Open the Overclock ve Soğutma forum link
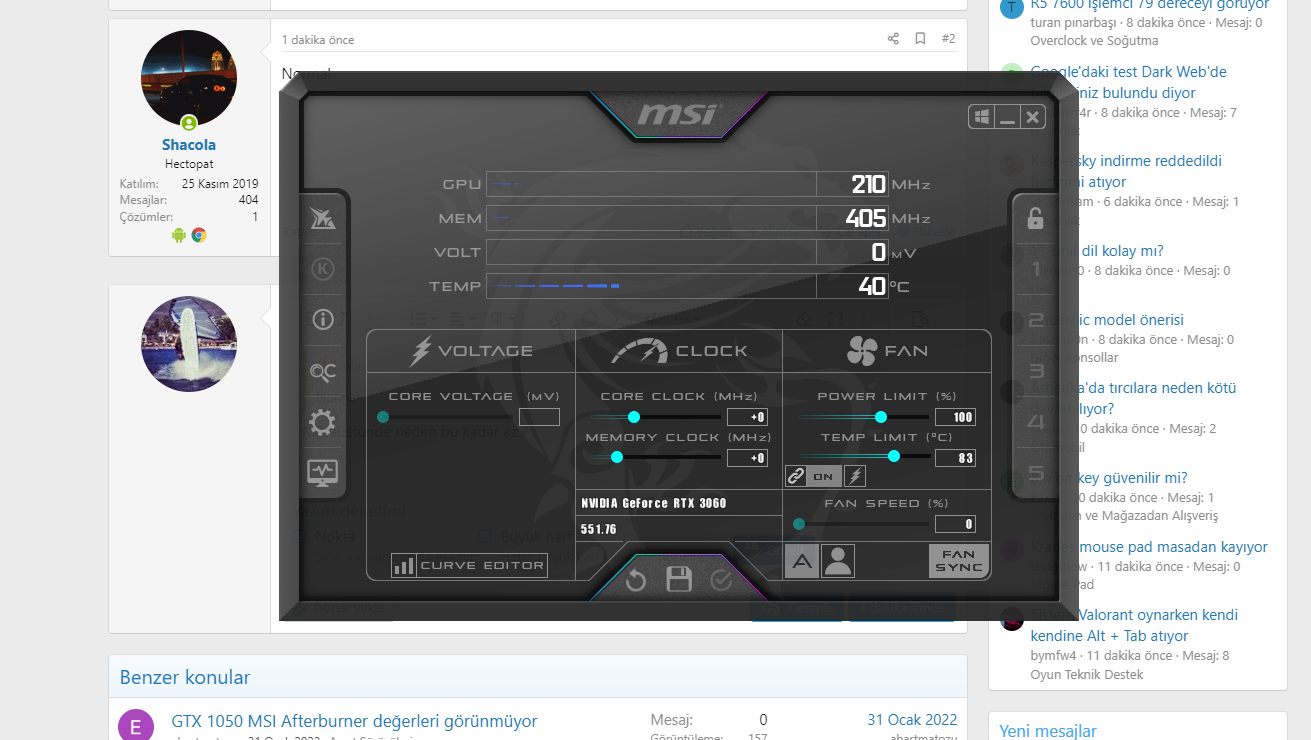Image resolution: width=1311 pixels, height=740 pixels. (x=1094, y=41)
